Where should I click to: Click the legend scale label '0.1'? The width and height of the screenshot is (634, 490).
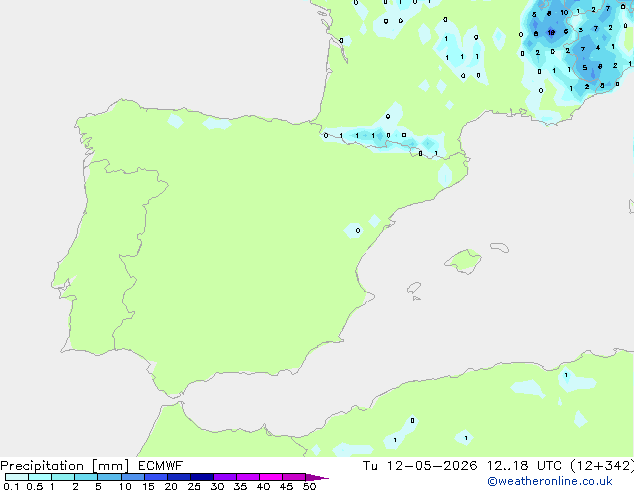click(x=11, y=486)
